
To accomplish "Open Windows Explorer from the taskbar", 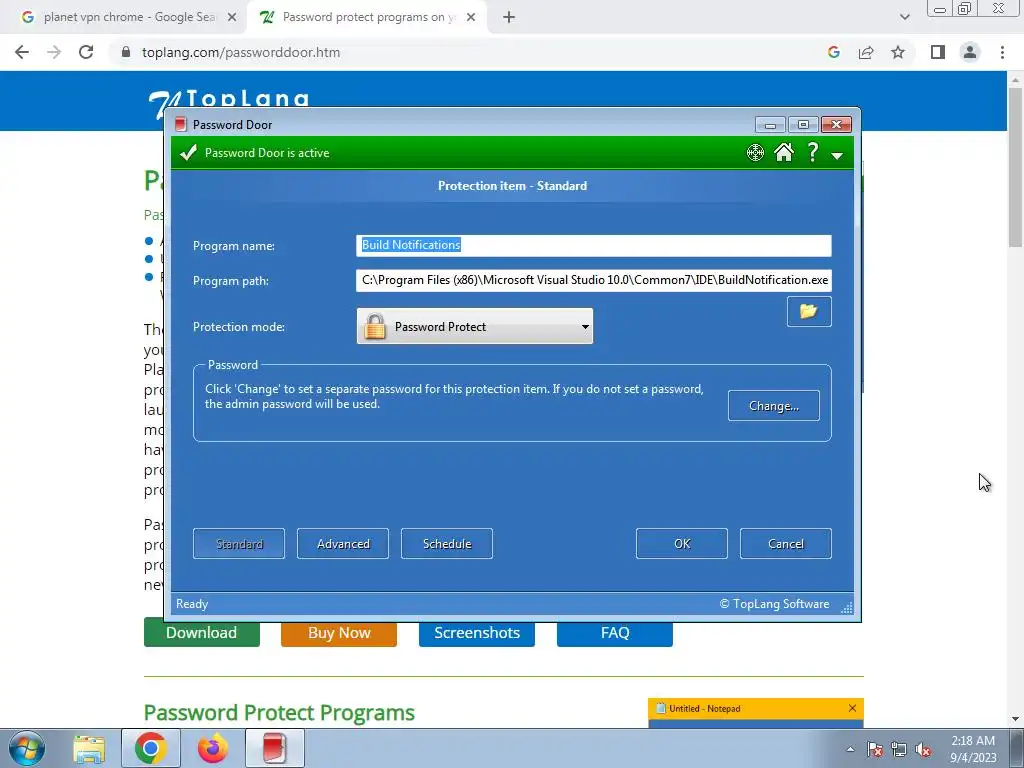I will point(89,748).
